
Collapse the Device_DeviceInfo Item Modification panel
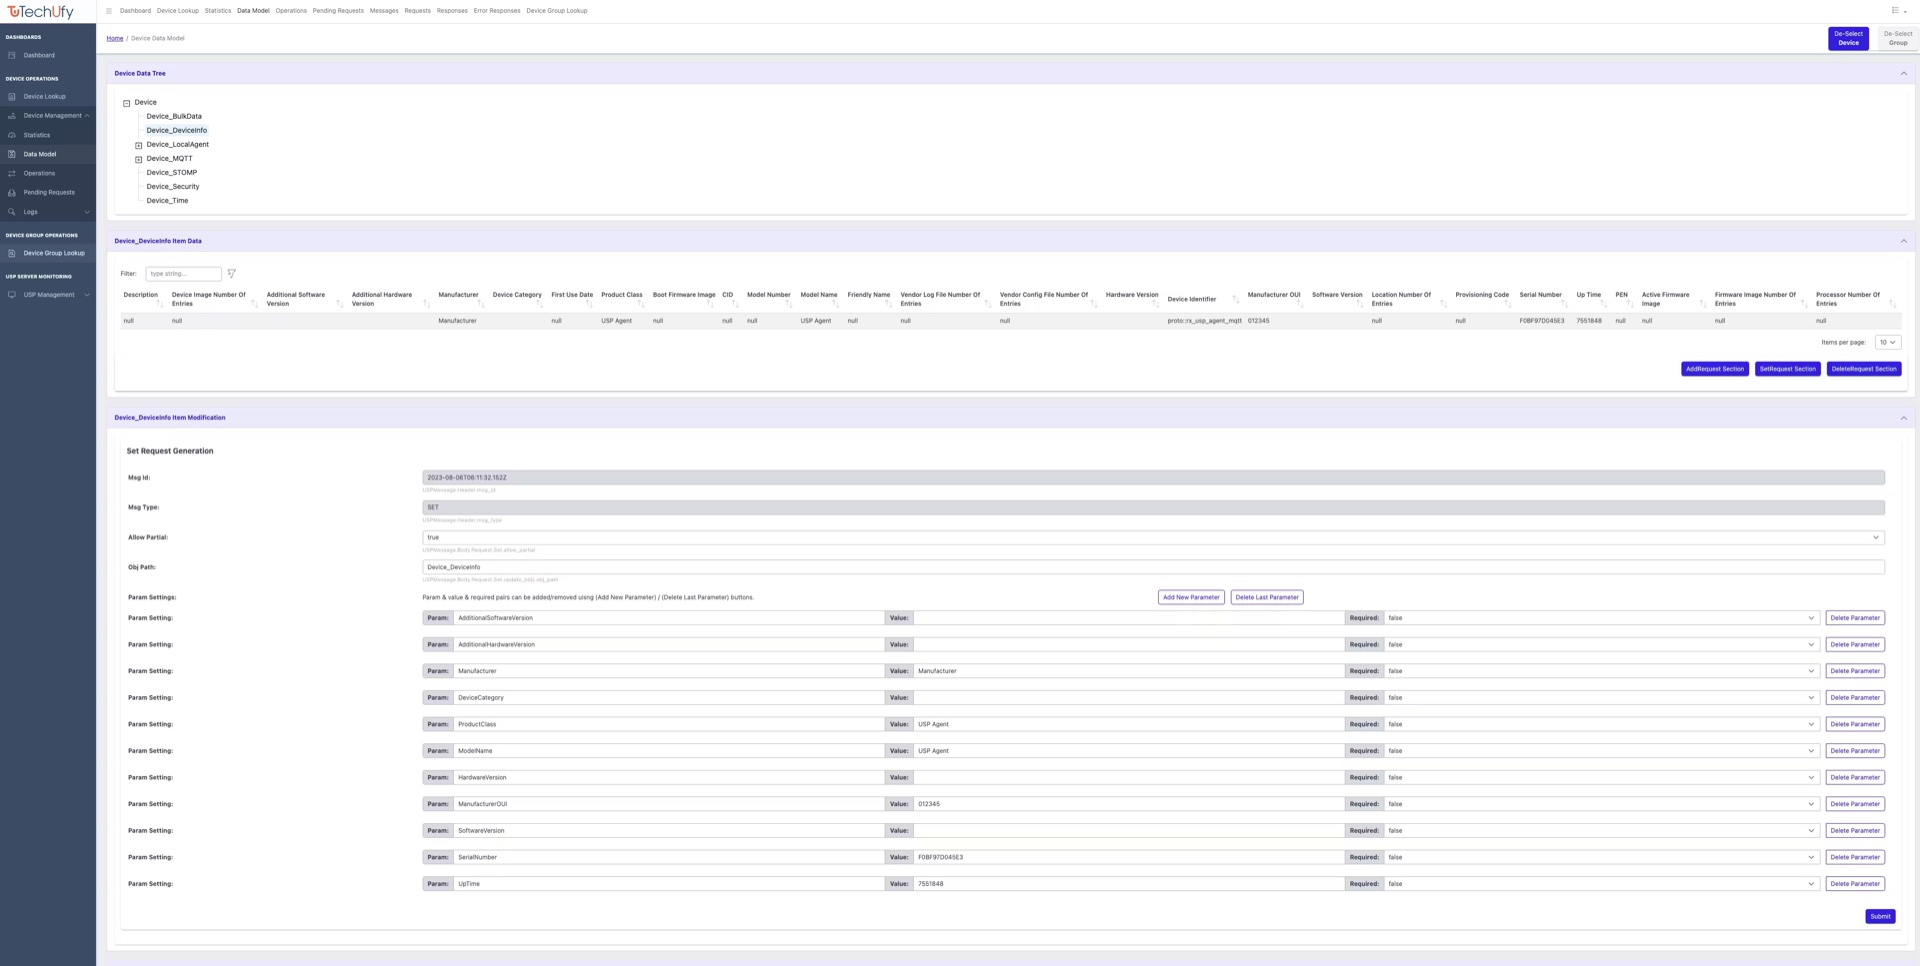[1903, 418]
